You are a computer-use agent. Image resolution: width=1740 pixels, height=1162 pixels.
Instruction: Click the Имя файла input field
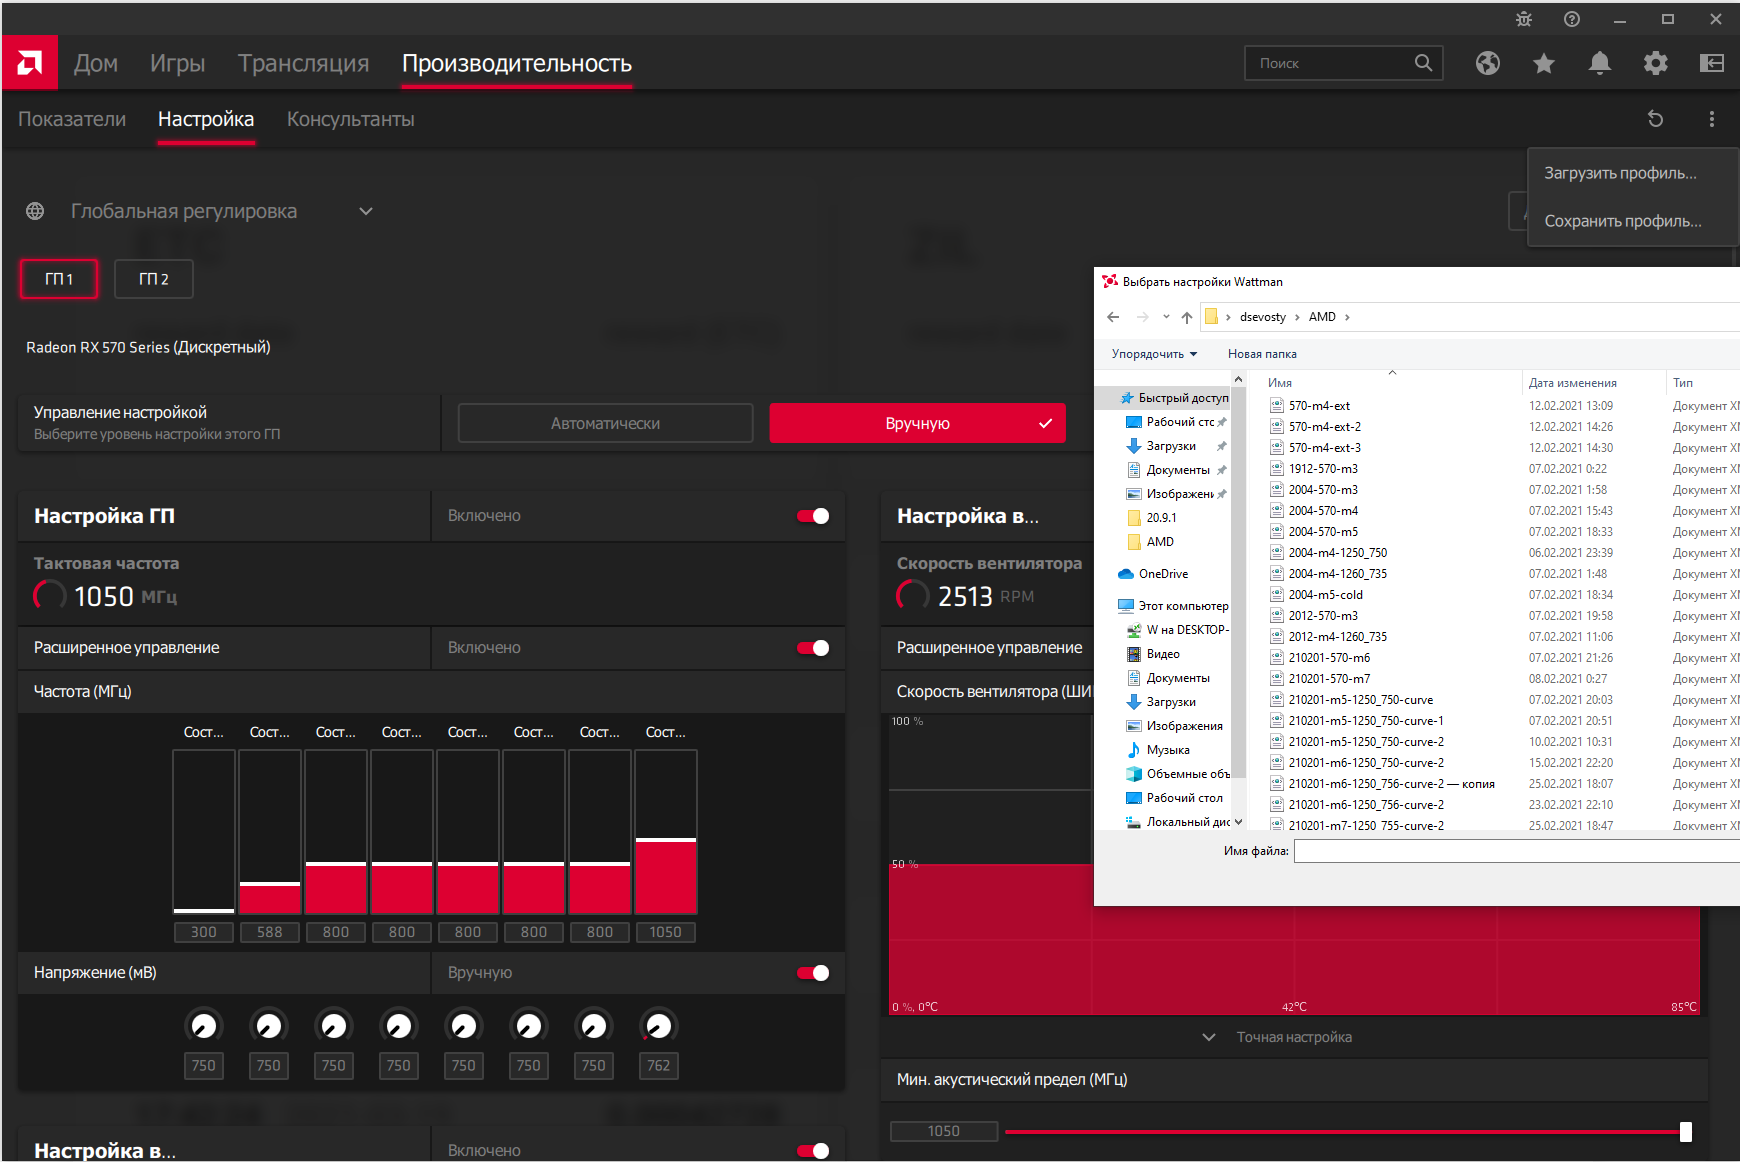tap(1516, 851)
